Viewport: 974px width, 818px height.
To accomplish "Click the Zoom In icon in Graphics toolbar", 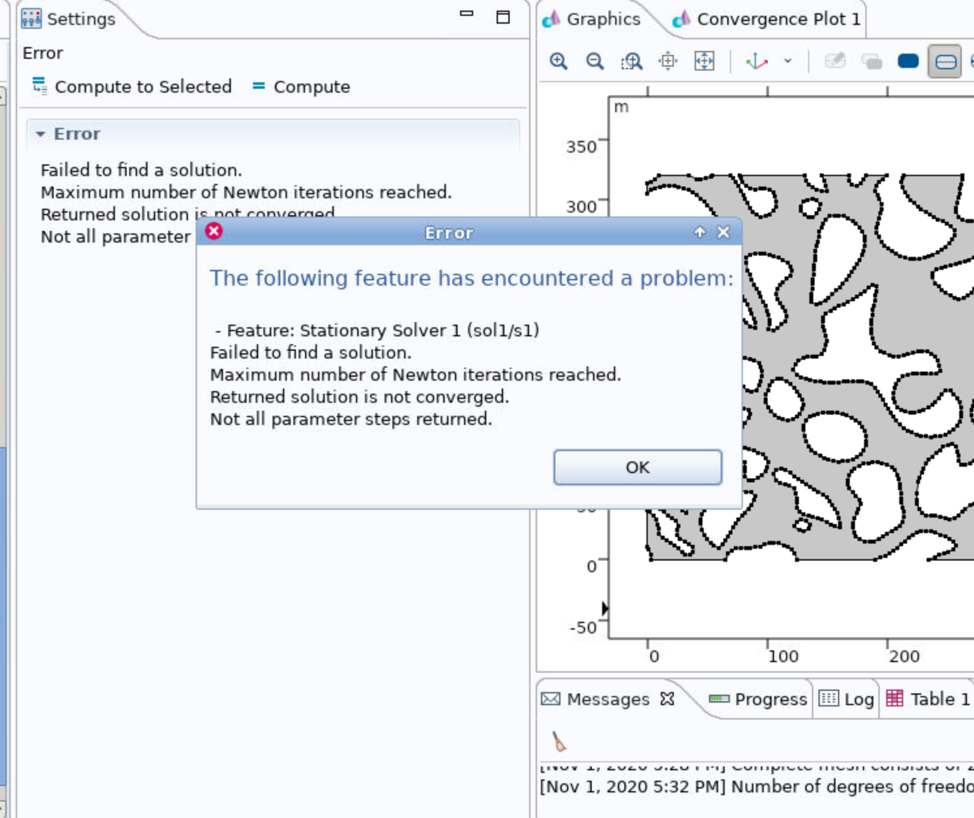I will [559, 62].
